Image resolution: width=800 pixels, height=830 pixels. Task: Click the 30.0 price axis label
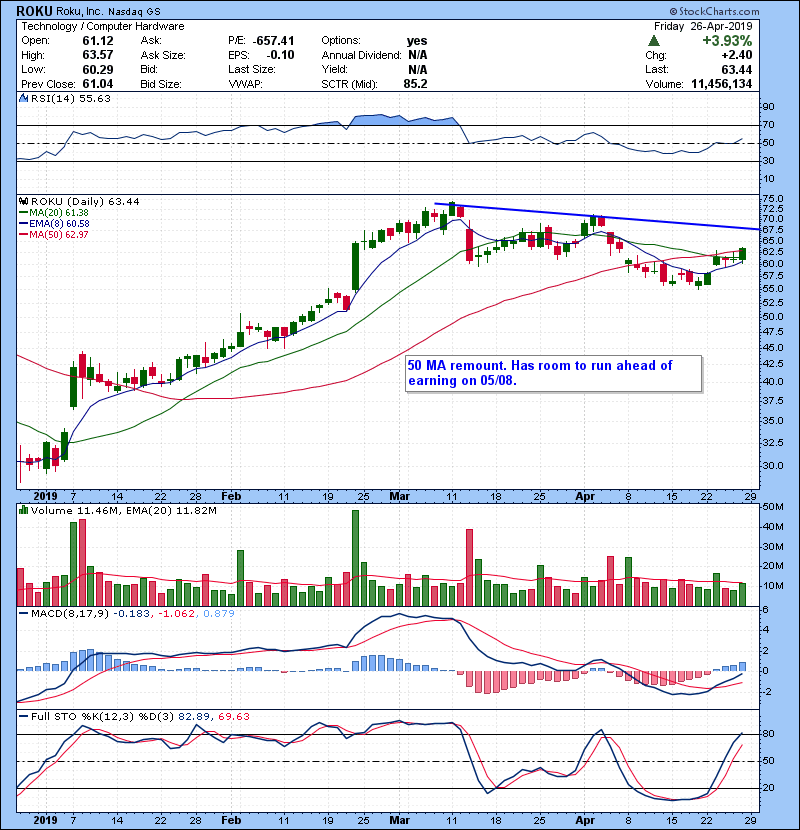pyautogui.click(x=772, y=466)
